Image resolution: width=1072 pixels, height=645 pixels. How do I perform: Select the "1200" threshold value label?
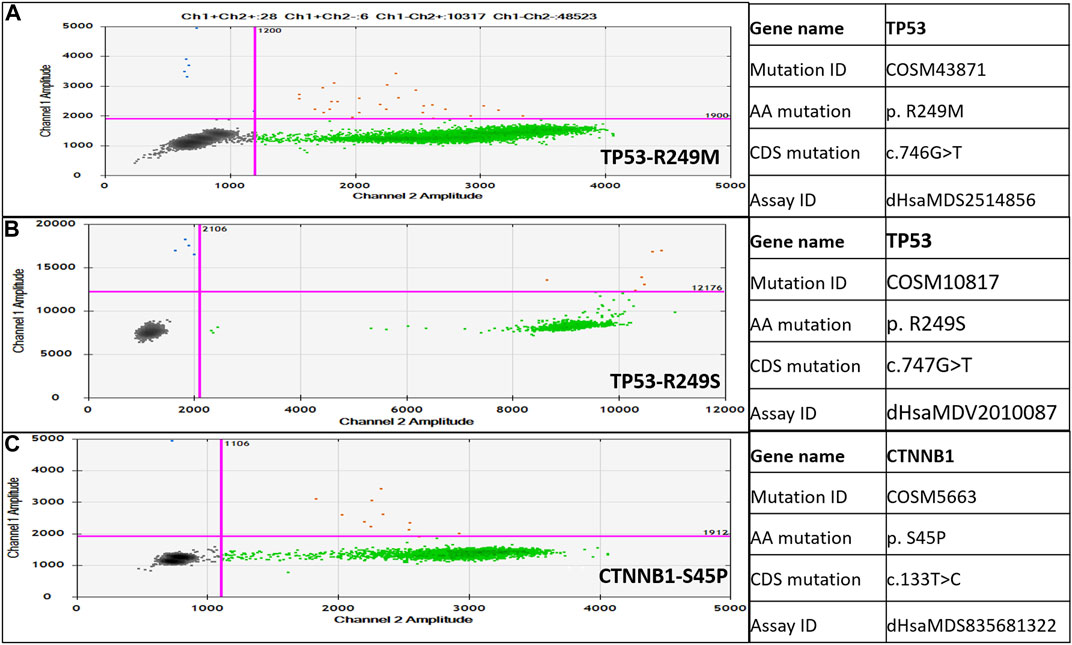268,31
